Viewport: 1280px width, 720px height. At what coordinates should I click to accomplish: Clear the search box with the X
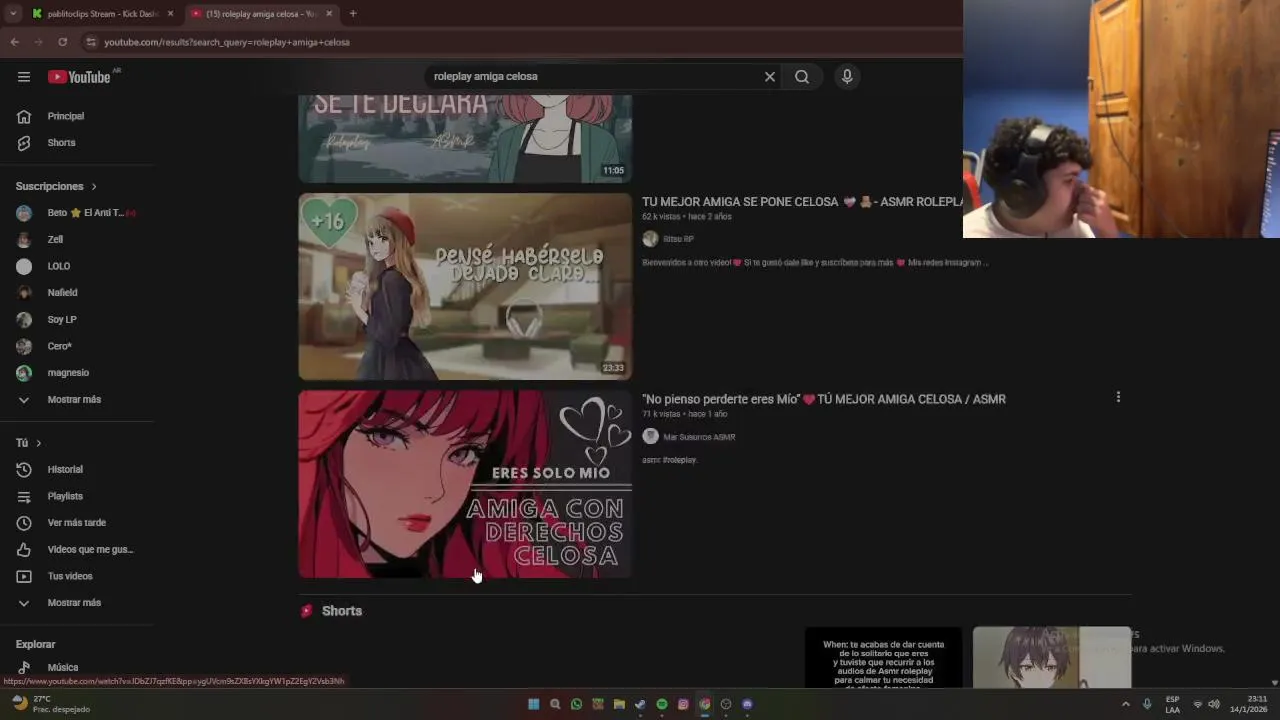(770, 77)
